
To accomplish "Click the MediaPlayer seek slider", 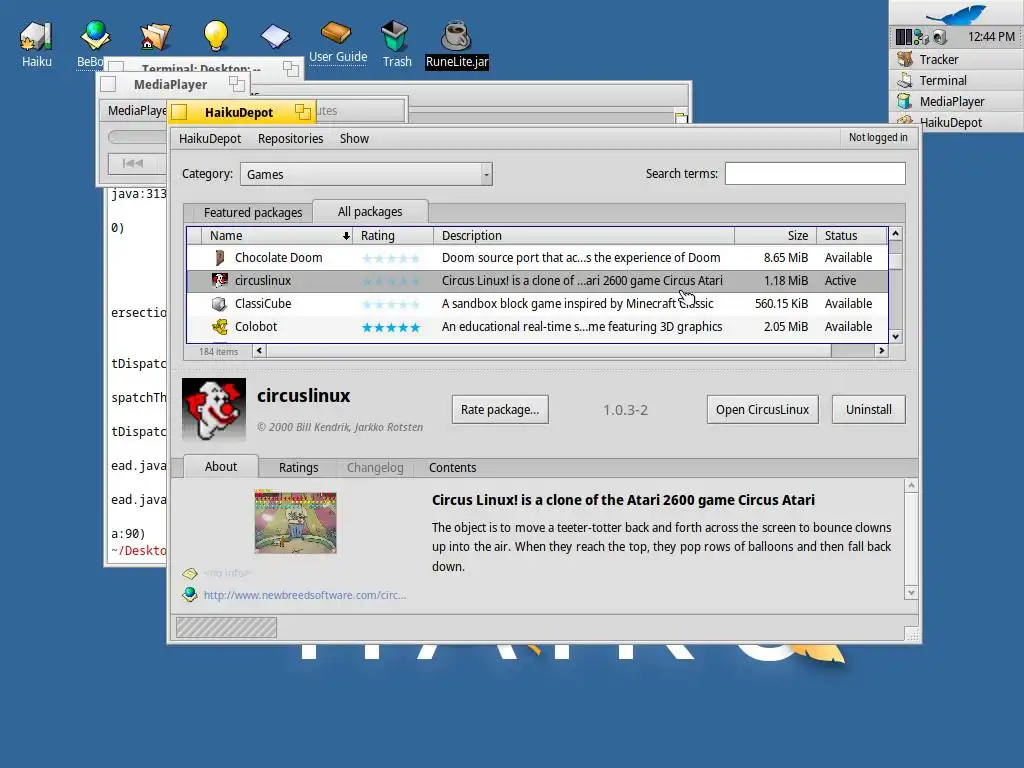I will tap(137, 136).
